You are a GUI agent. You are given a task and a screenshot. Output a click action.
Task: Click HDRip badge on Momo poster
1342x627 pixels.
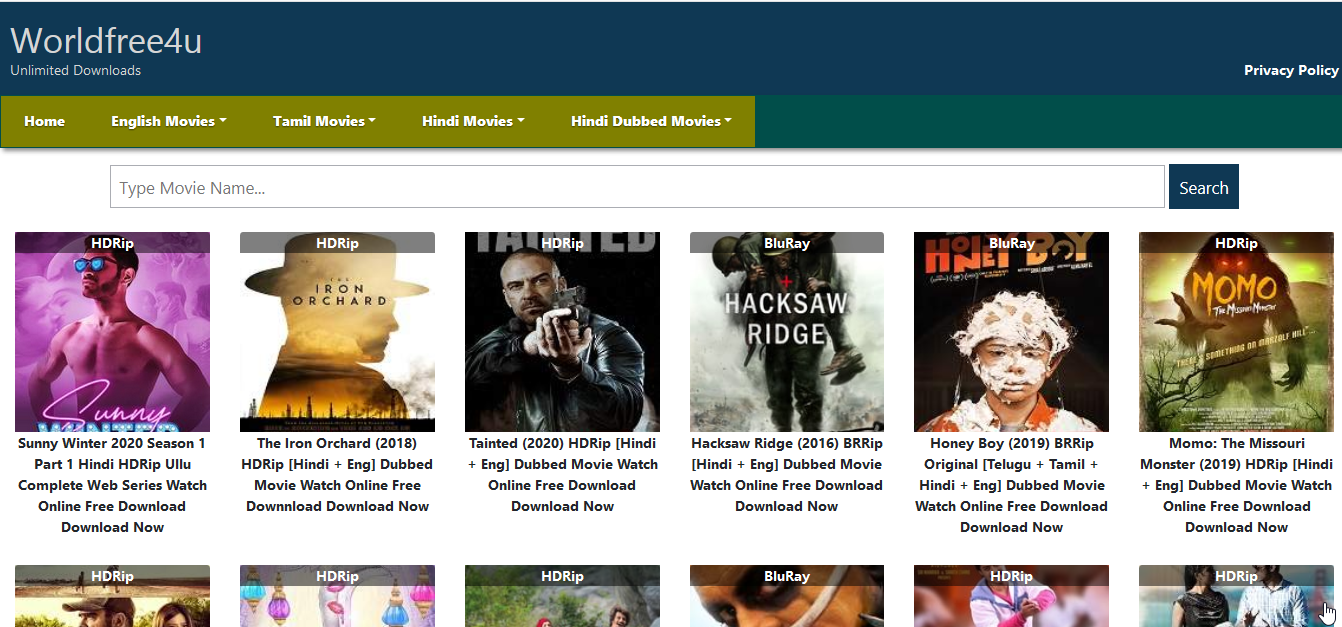point(1236,243)
